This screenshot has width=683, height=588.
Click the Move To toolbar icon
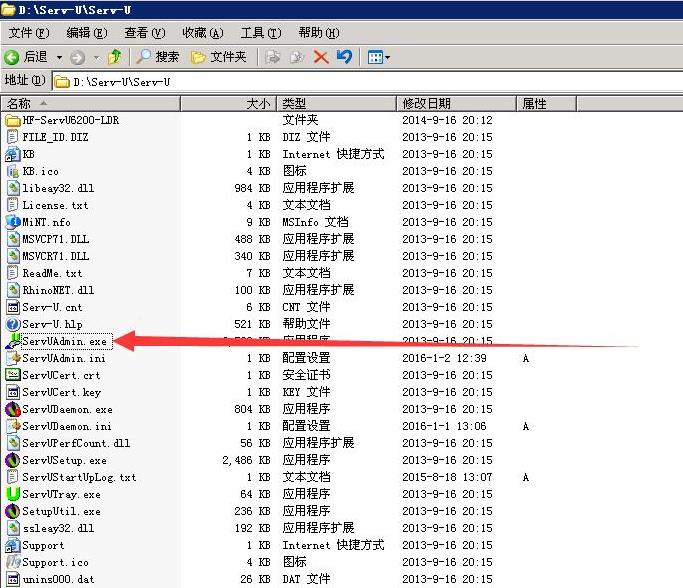273,57
